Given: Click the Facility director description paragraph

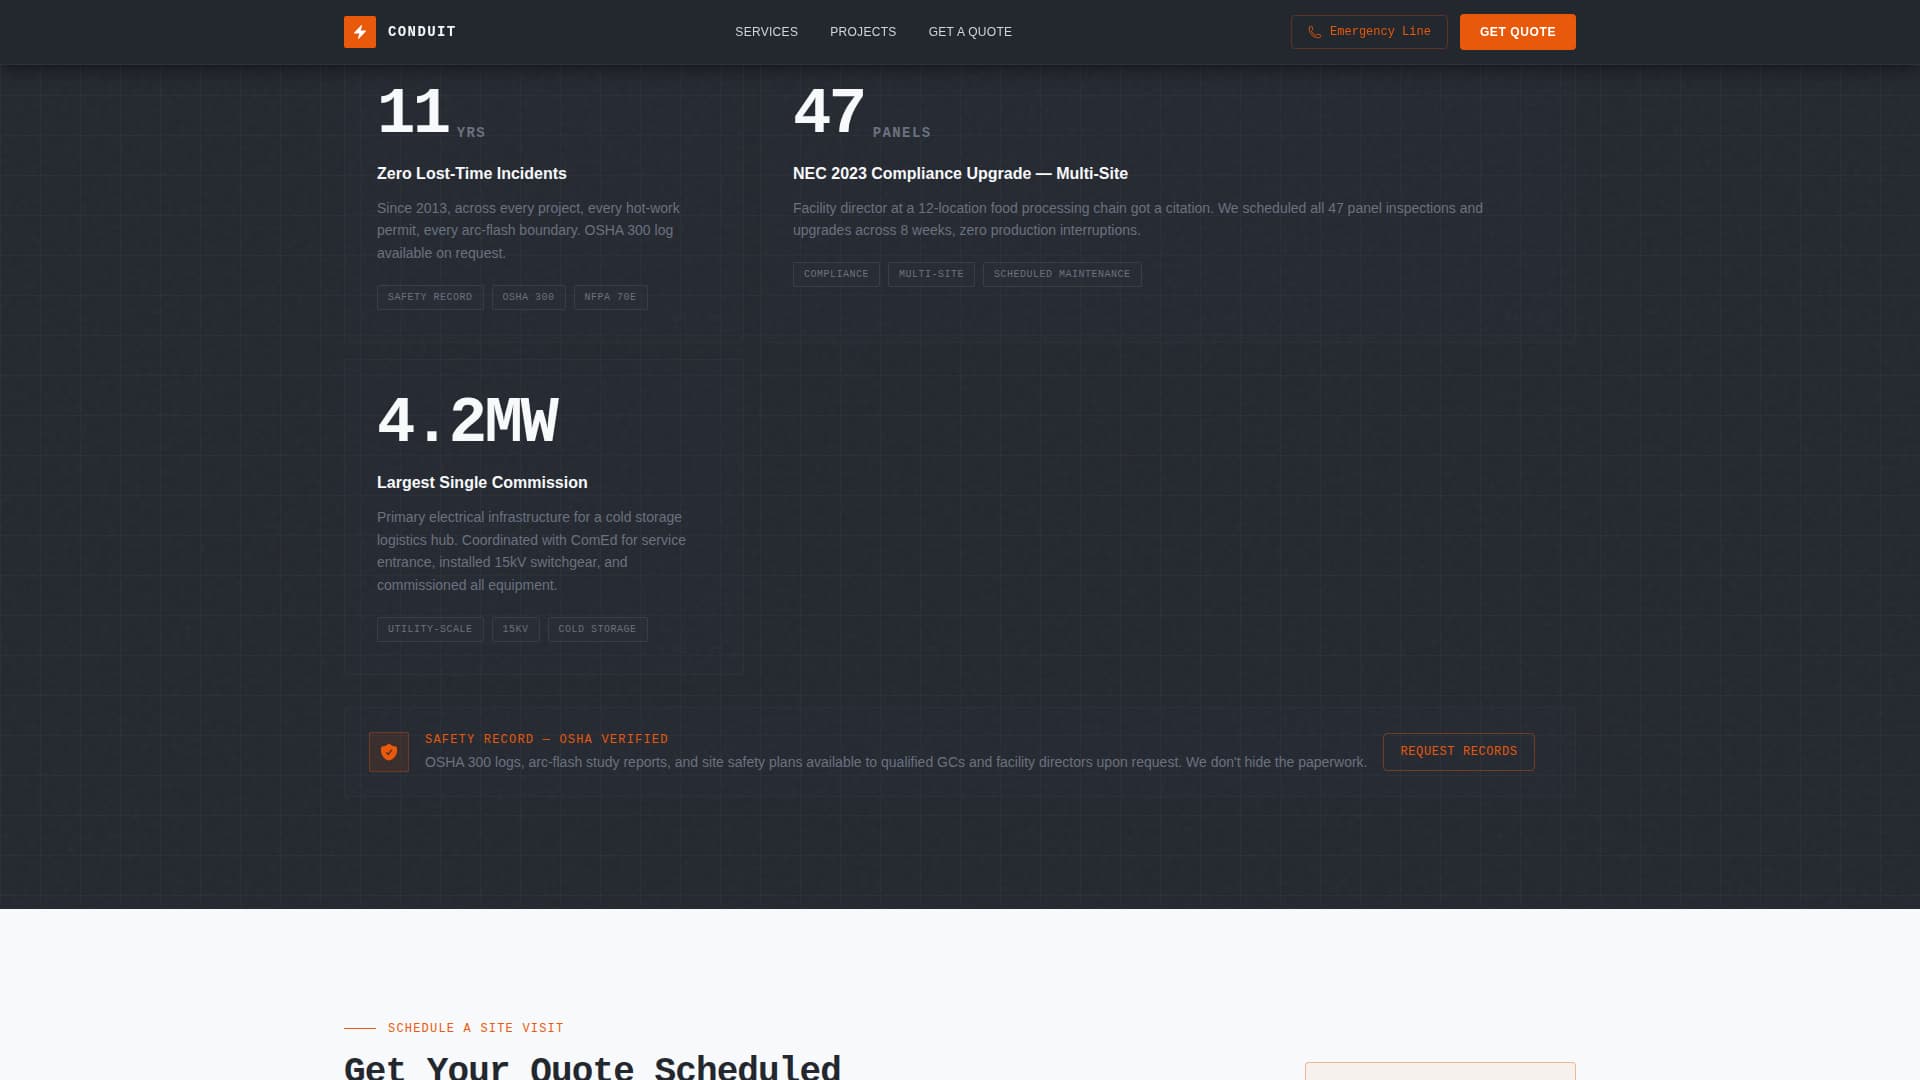Looking at the screenshot, I should coord(1138,219).
